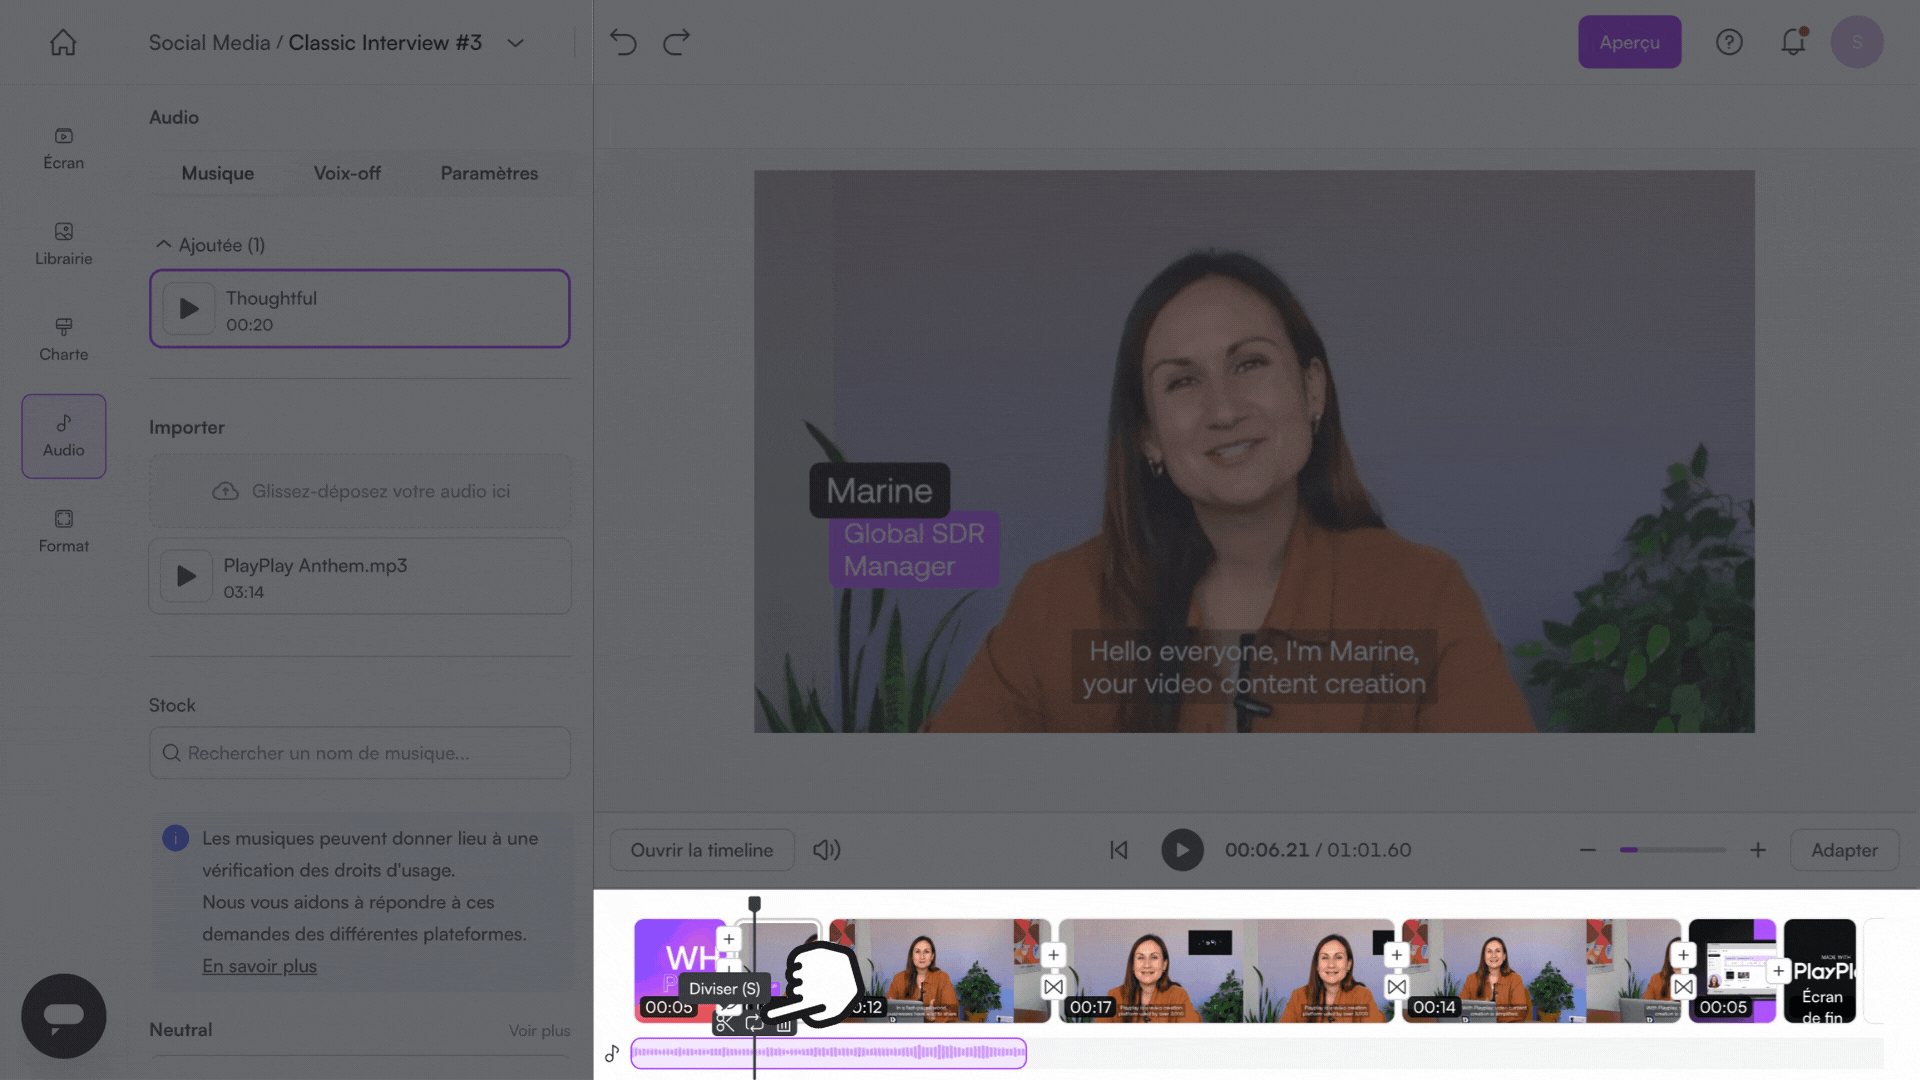Expand Neutral category with Voir plus
The width and height of the screenshot is (1920, 1080).
click(x=539, y=1031)
